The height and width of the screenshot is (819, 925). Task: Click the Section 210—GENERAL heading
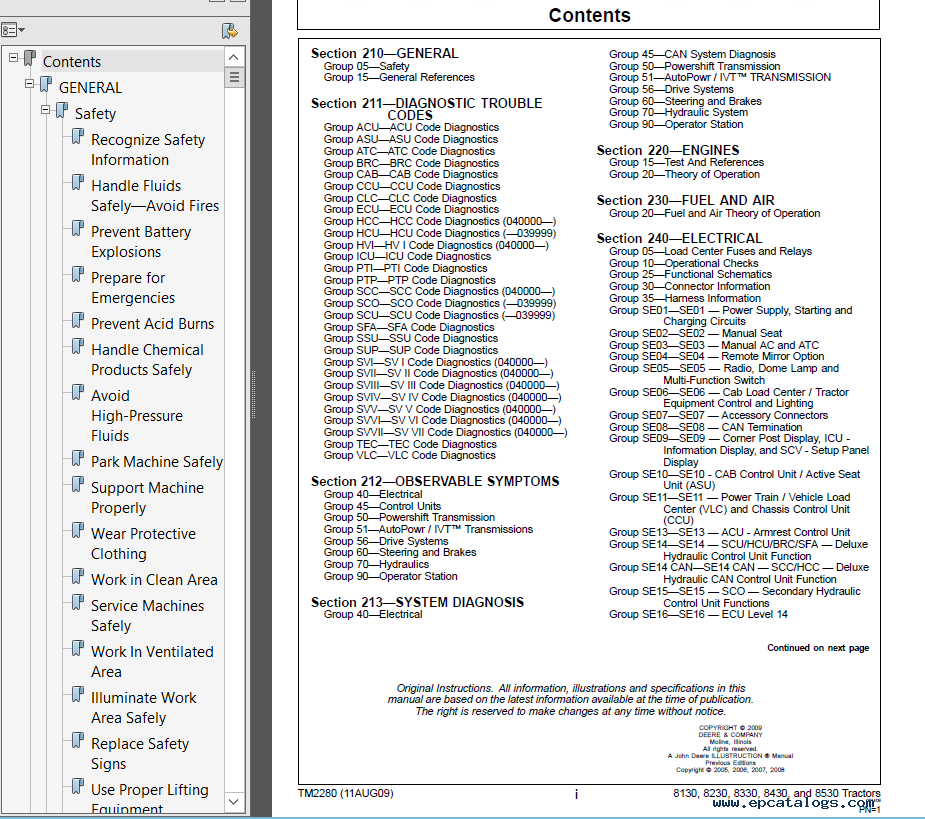click(385, 54)
